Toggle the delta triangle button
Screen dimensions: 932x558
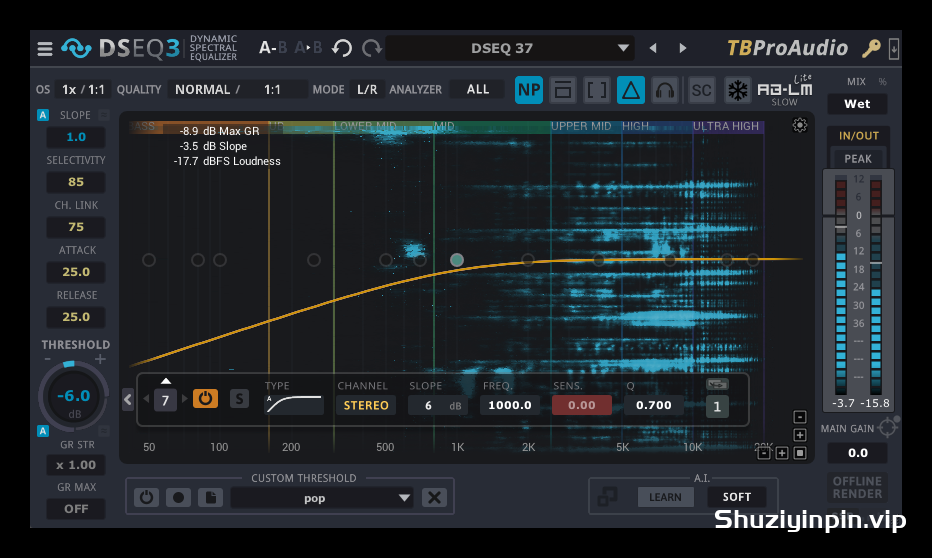(631, 90)
